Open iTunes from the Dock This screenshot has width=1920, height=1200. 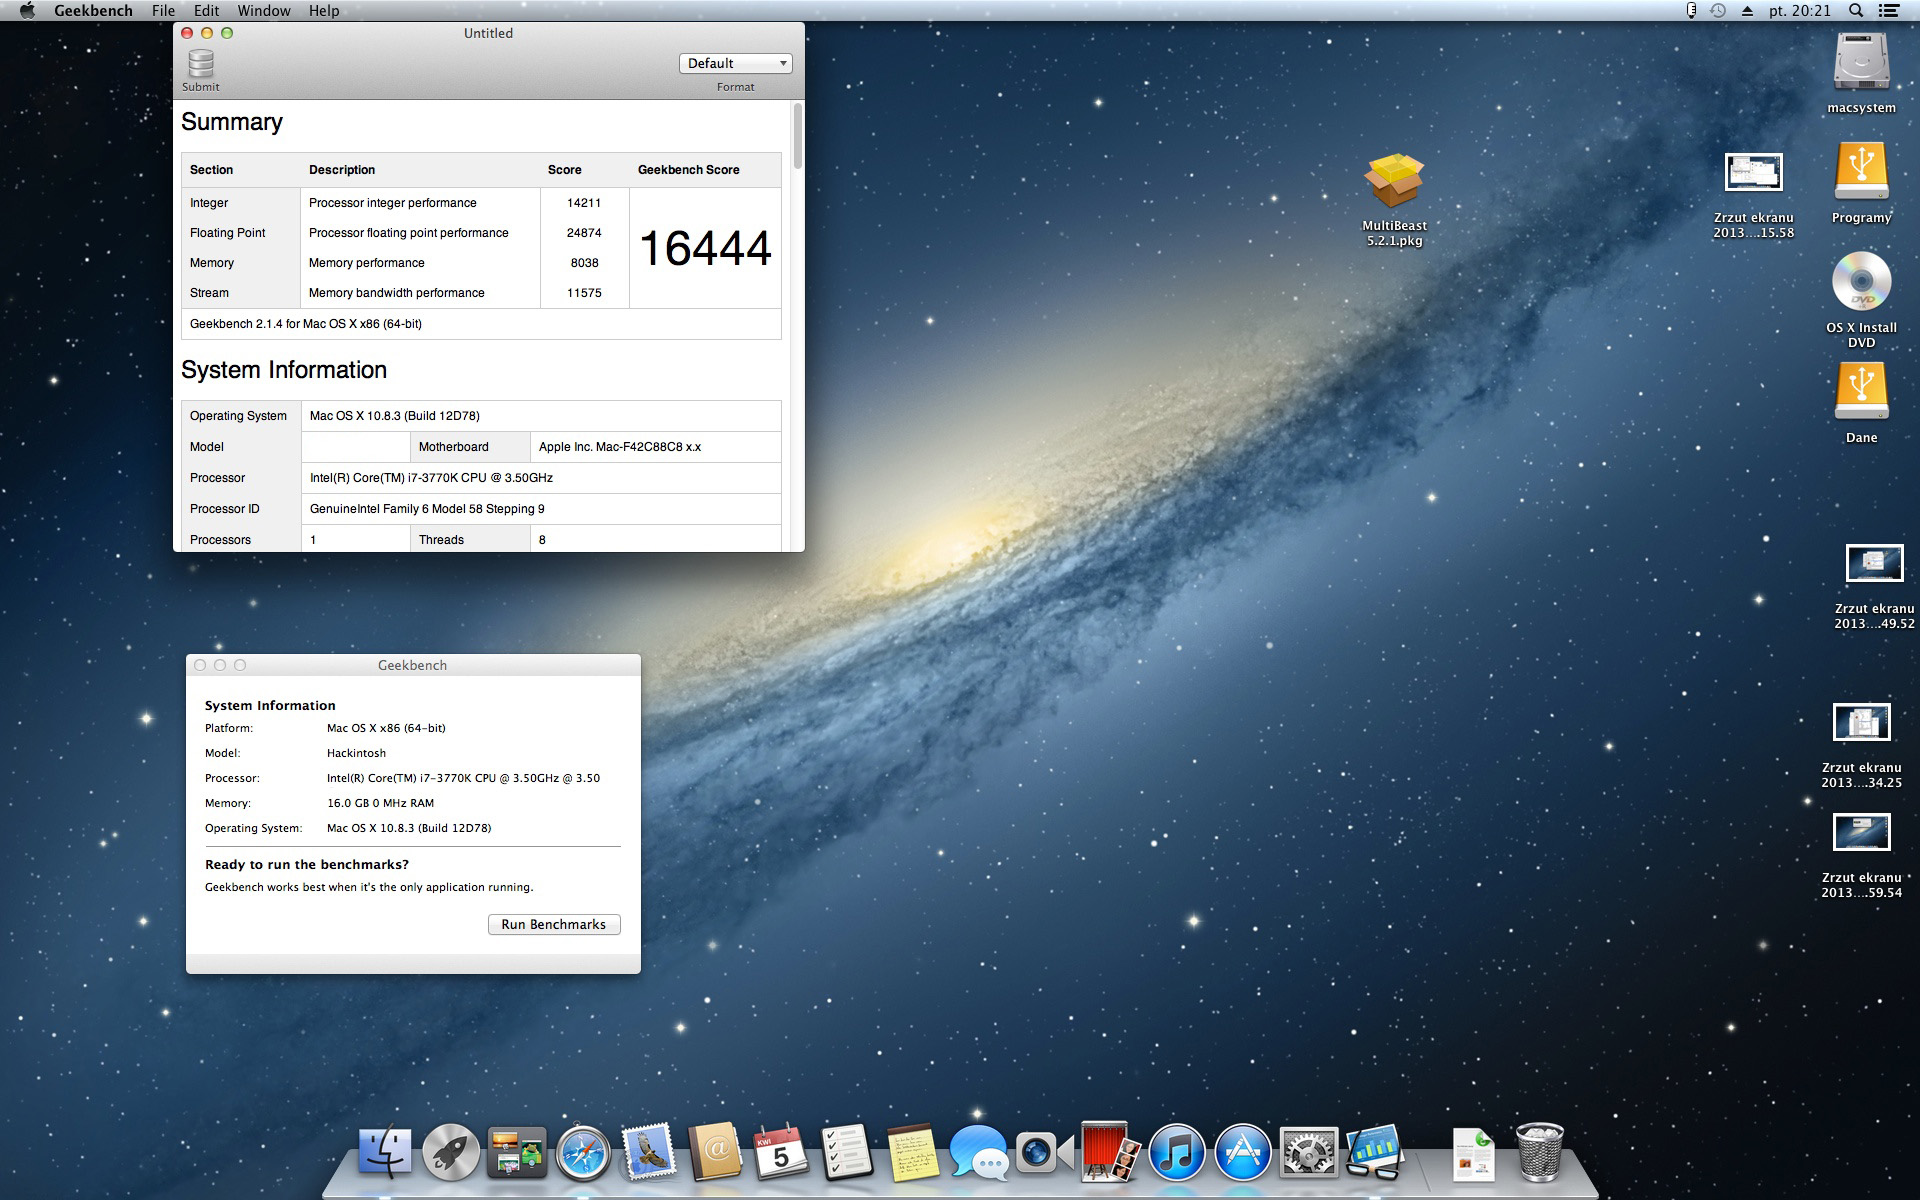pos(1177,1153)
